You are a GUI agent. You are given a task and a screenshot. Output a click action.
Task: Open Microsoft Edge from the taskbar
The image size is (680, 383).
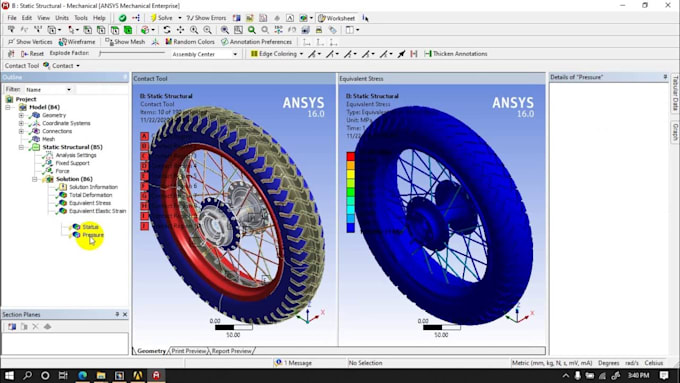82,375
